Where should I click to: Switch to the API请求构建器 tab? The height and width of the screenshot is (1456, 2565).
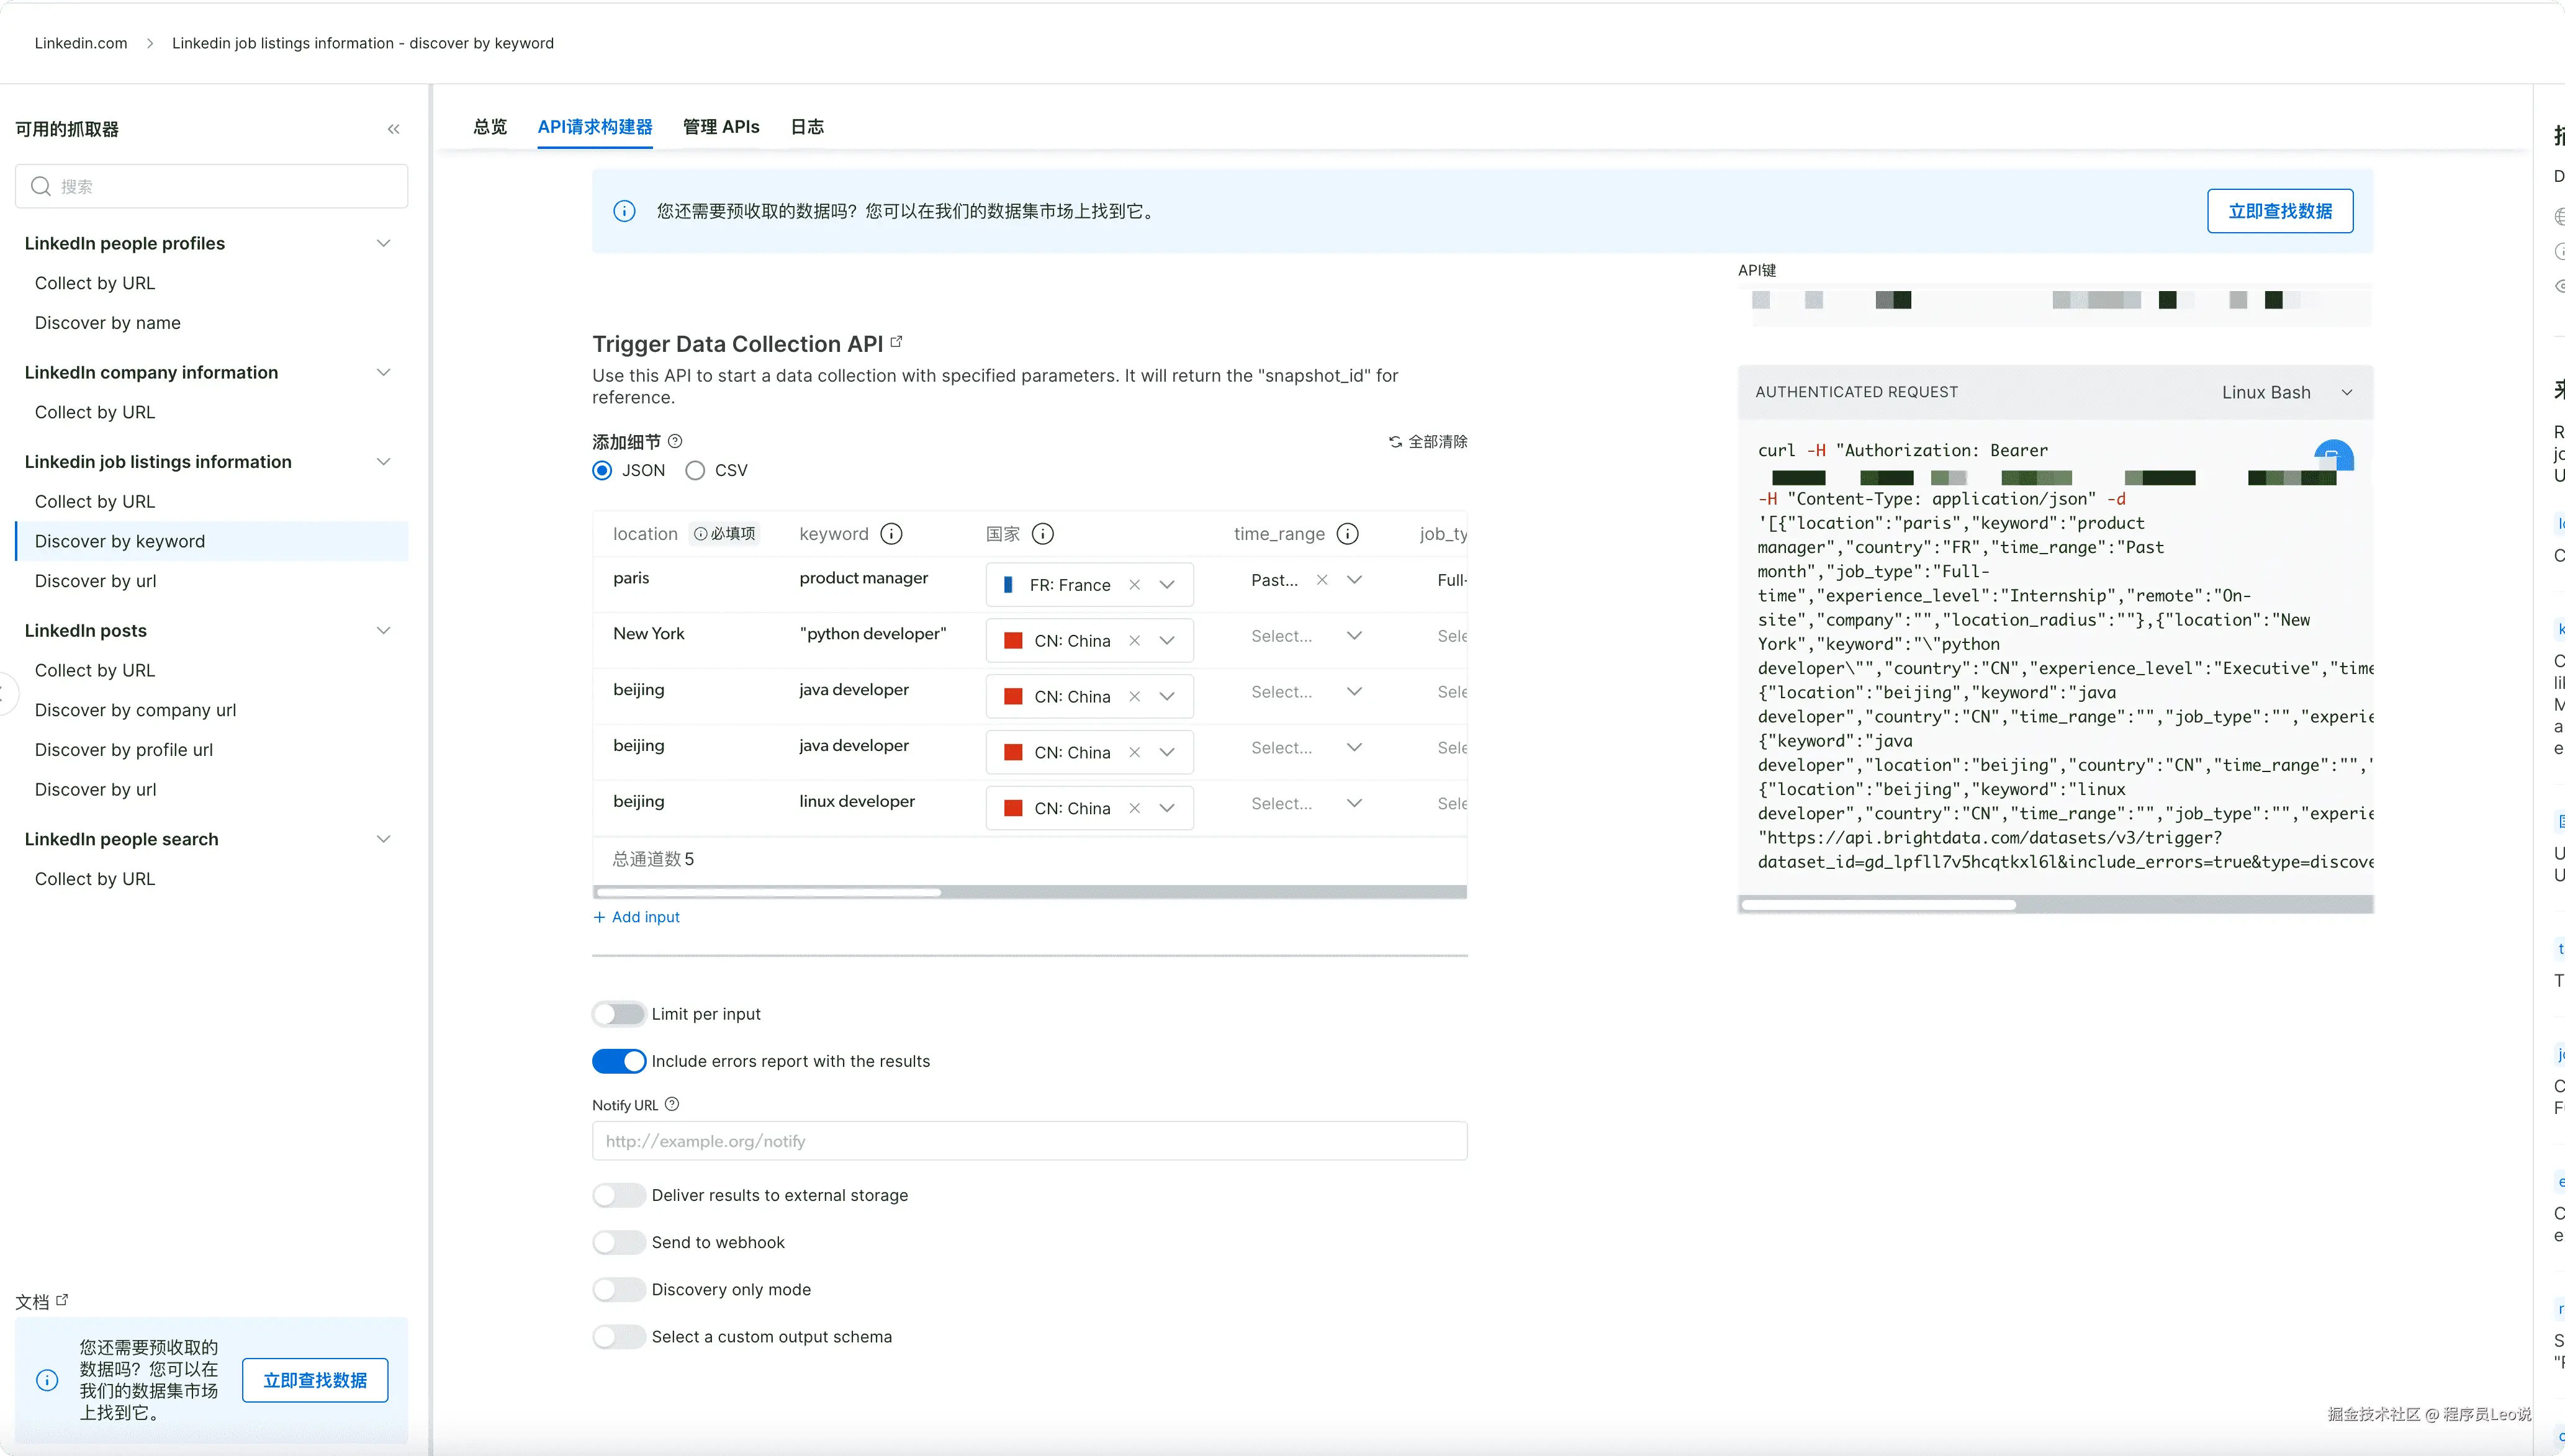tap(595, 127)
